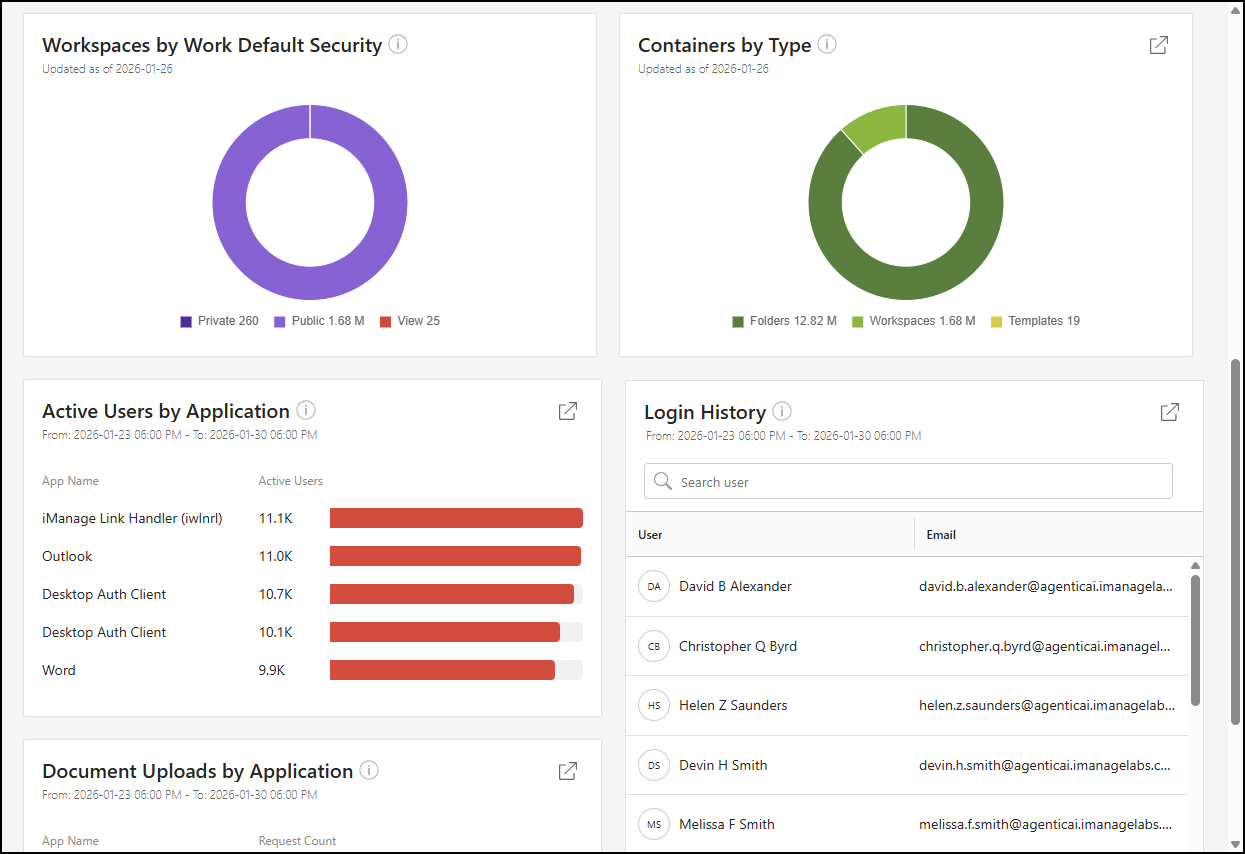Open Login History in expanded view
The height and width of the screenshot is (854, 1245).
1169,412
